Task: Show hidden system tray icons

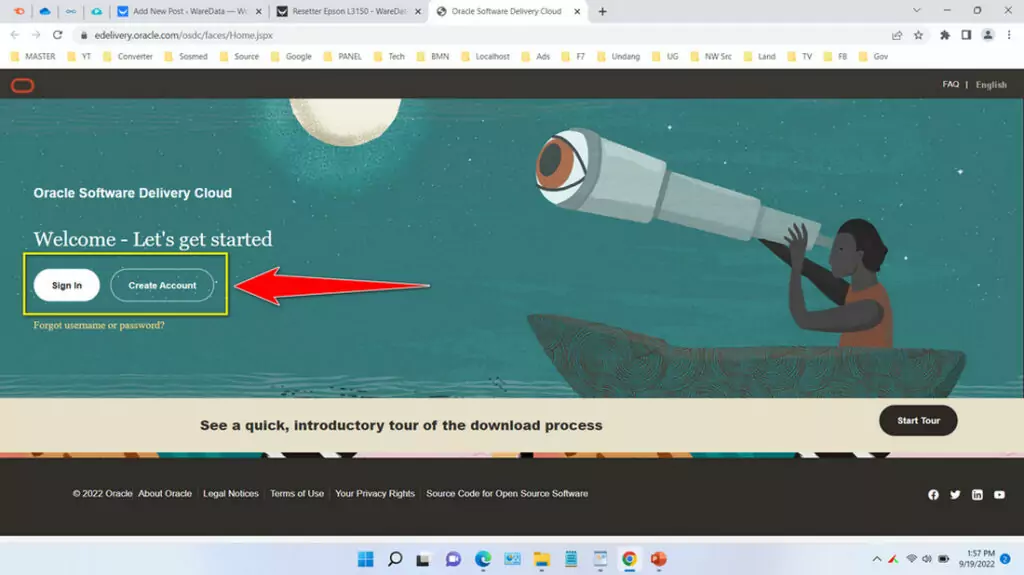Action: pyautogui.click(x=876, y=559)
